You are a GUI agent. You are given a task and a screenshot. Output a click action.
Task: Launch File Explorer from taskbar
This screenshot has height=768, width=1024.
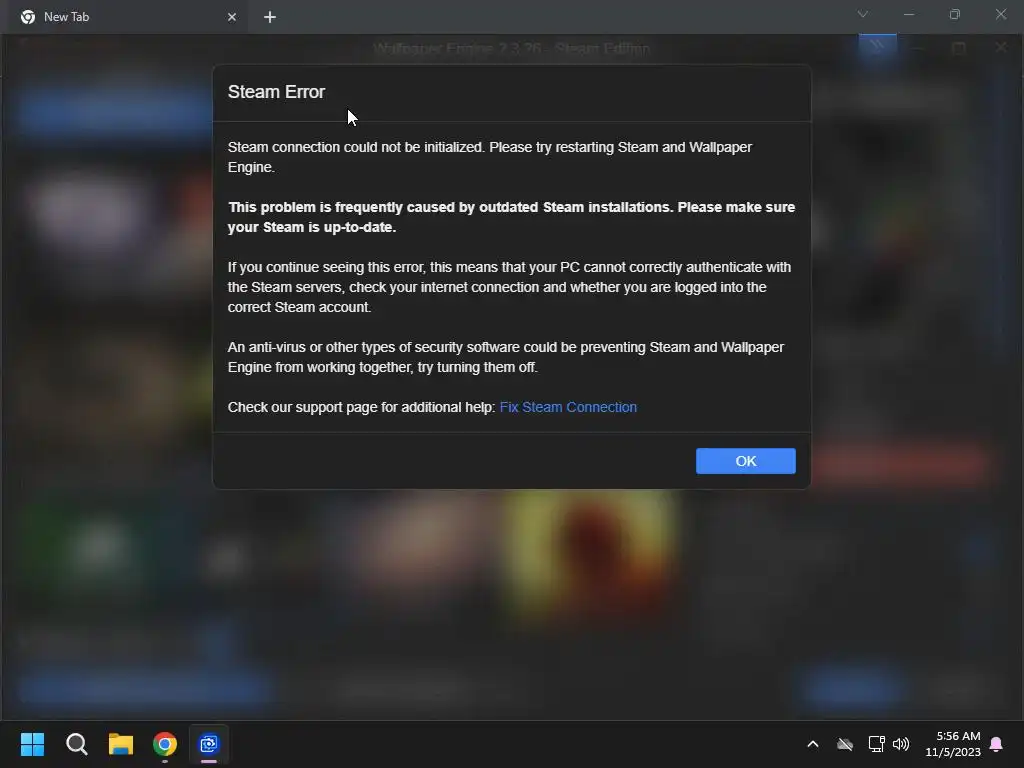[121, 744]
